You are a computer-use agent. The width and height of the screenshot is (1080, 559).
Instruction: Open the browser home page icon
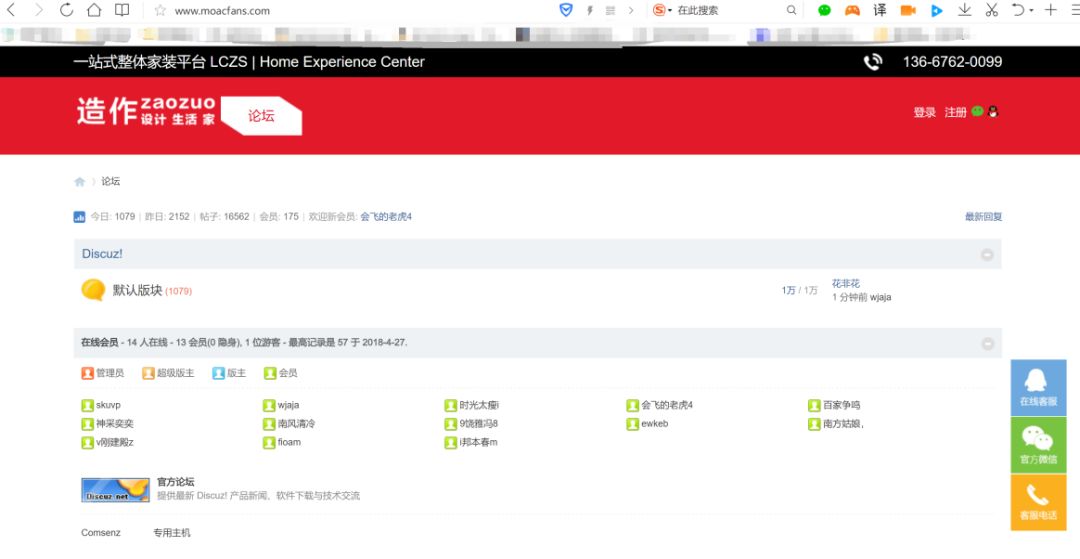click(94, 10)
